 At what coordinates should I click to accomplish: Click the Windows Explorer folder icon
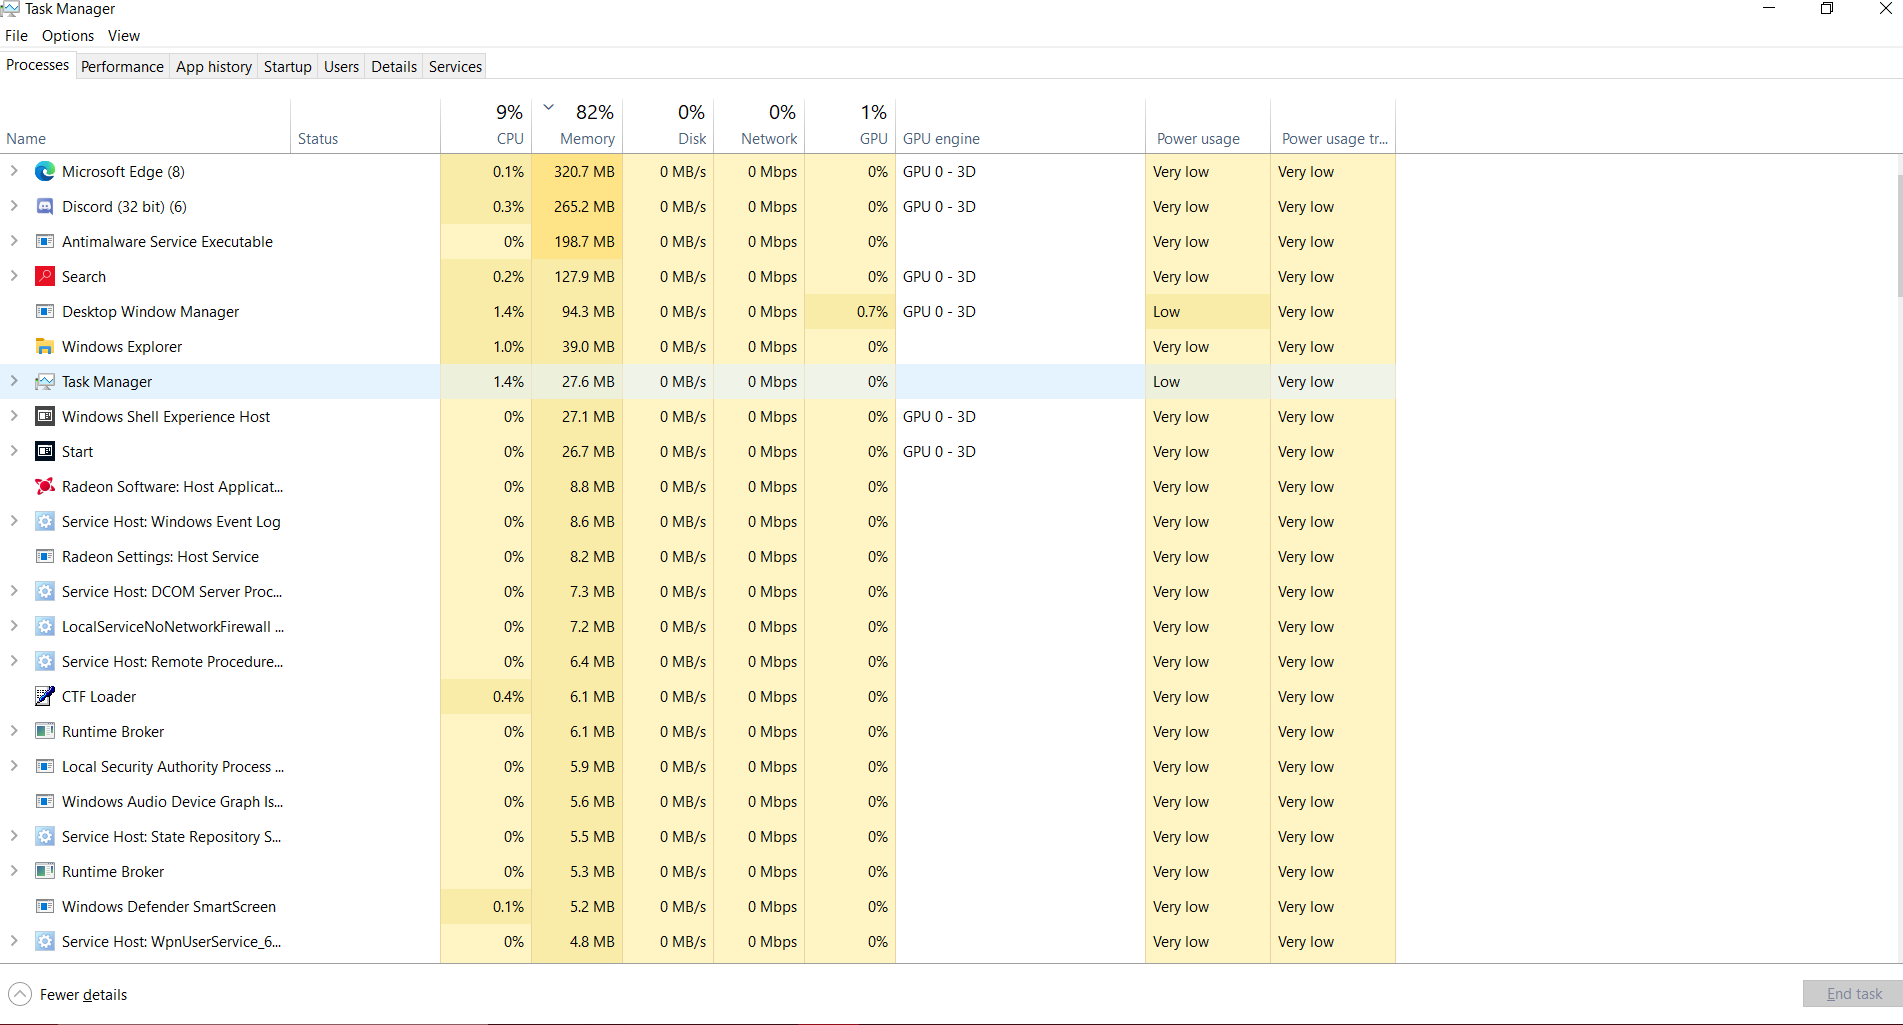[45, 347]
